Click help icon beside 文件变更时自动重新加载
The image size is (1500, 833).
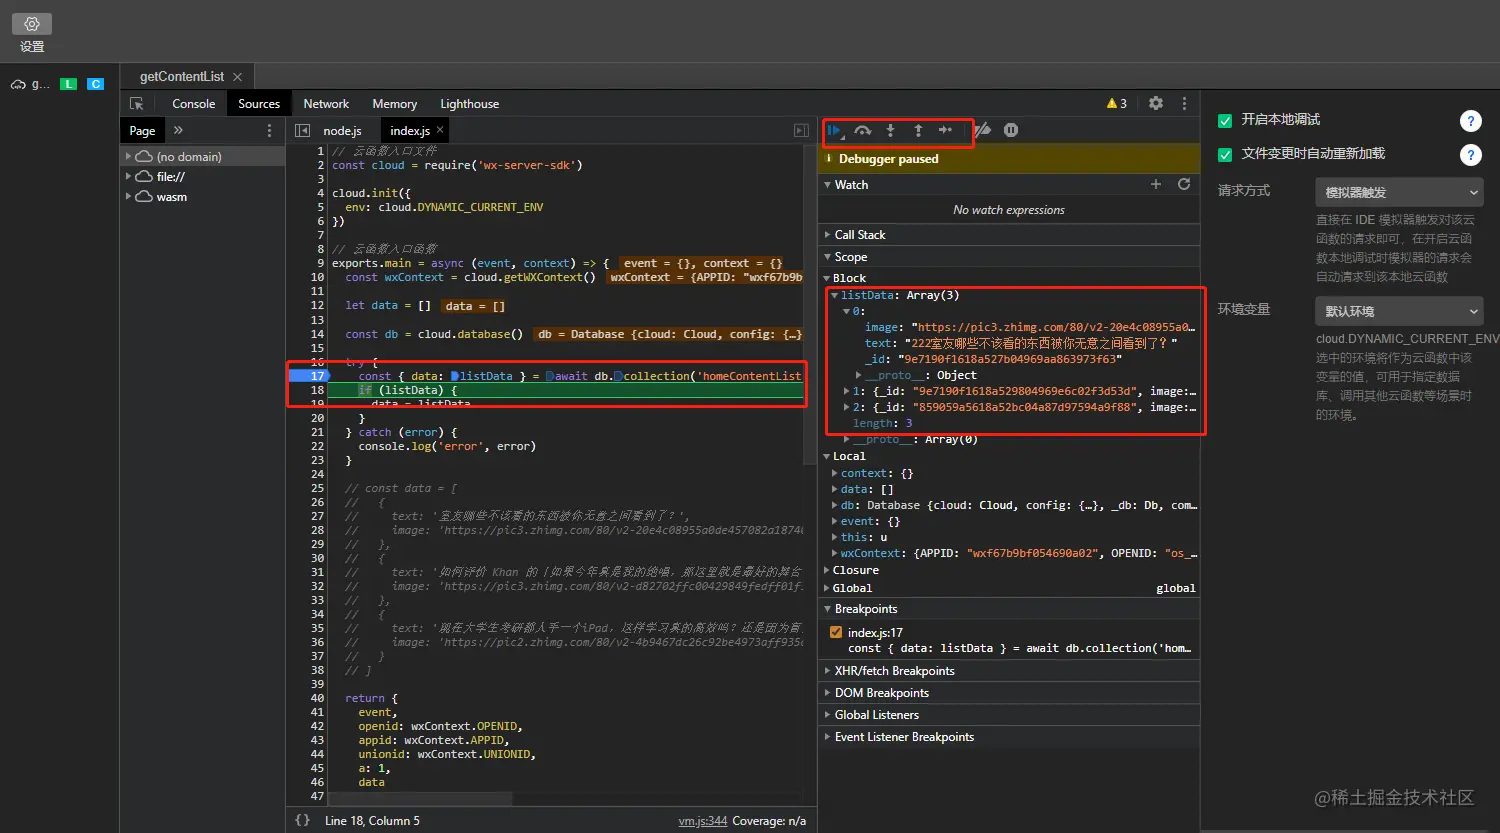(x=1470, y=155)
